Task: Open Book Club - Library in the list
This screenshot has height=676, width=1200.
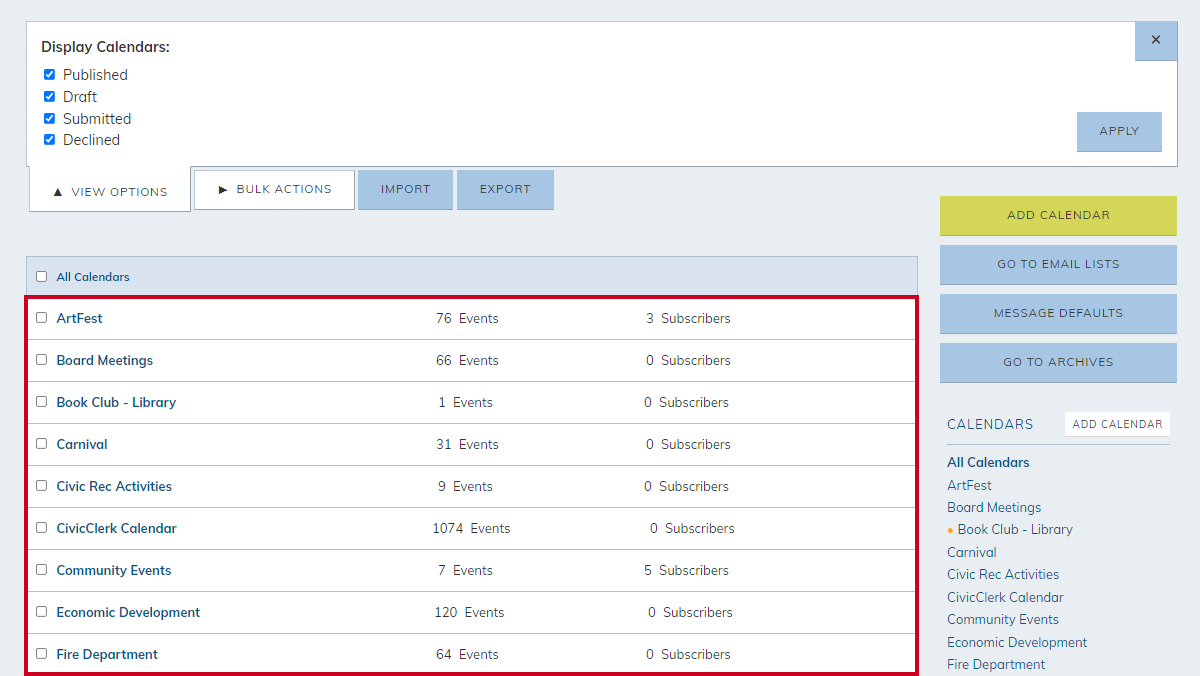Action: coord(116,402)
